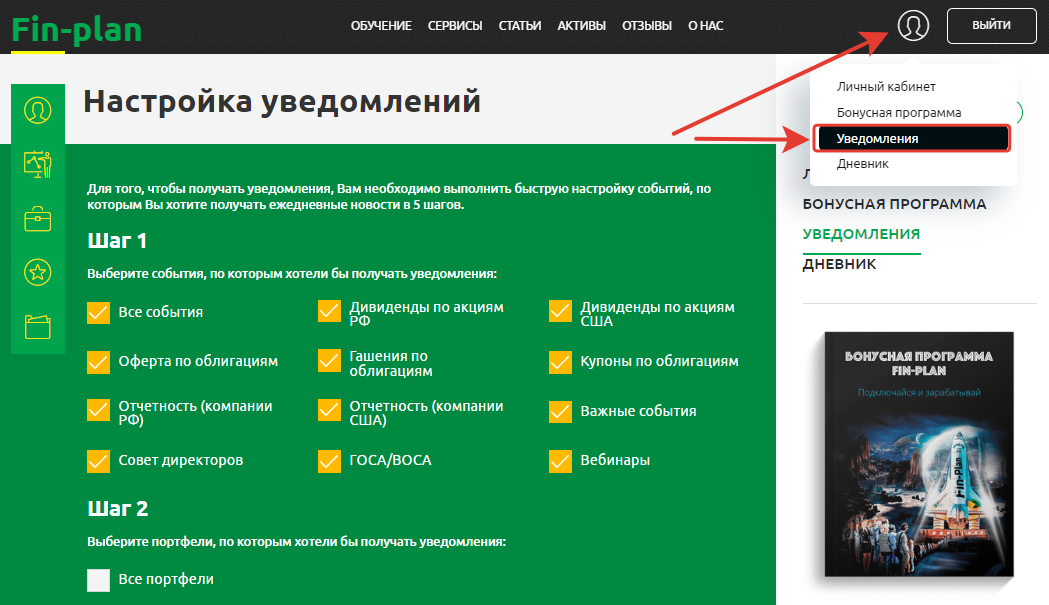Image resolution: width=1049 pixels, height=605 pixels.
Task: Expand the 'Сервисы' navigation menu
Action: [455, 26]
